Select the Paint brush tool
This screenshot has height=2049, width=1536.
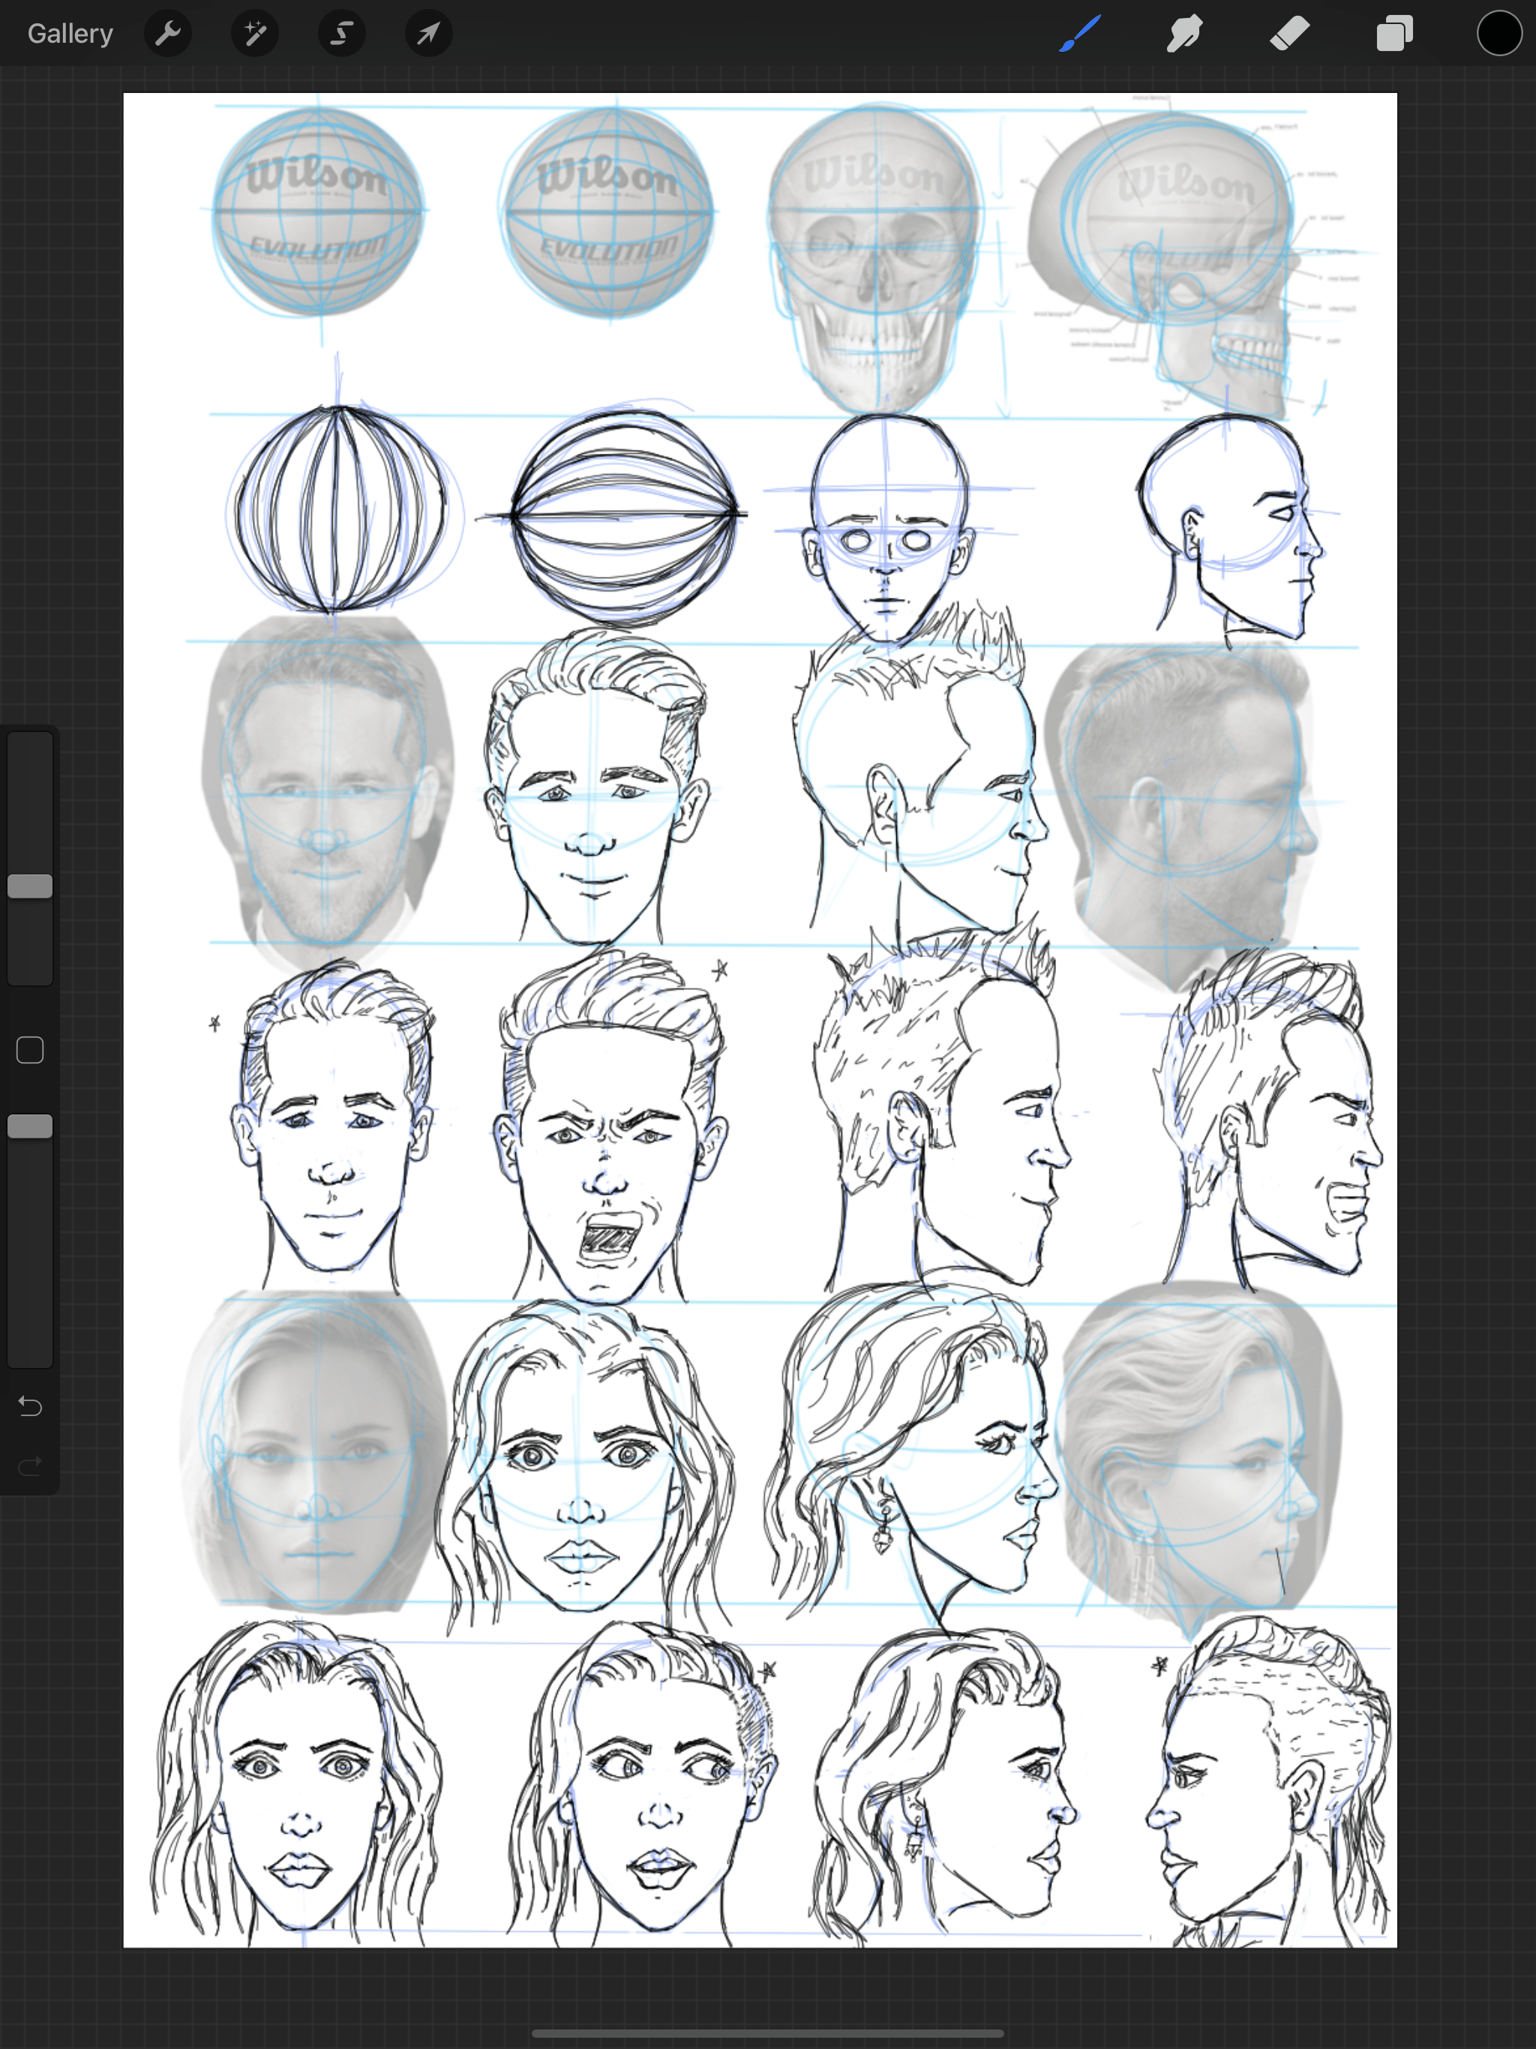[x=1080, y=34]
